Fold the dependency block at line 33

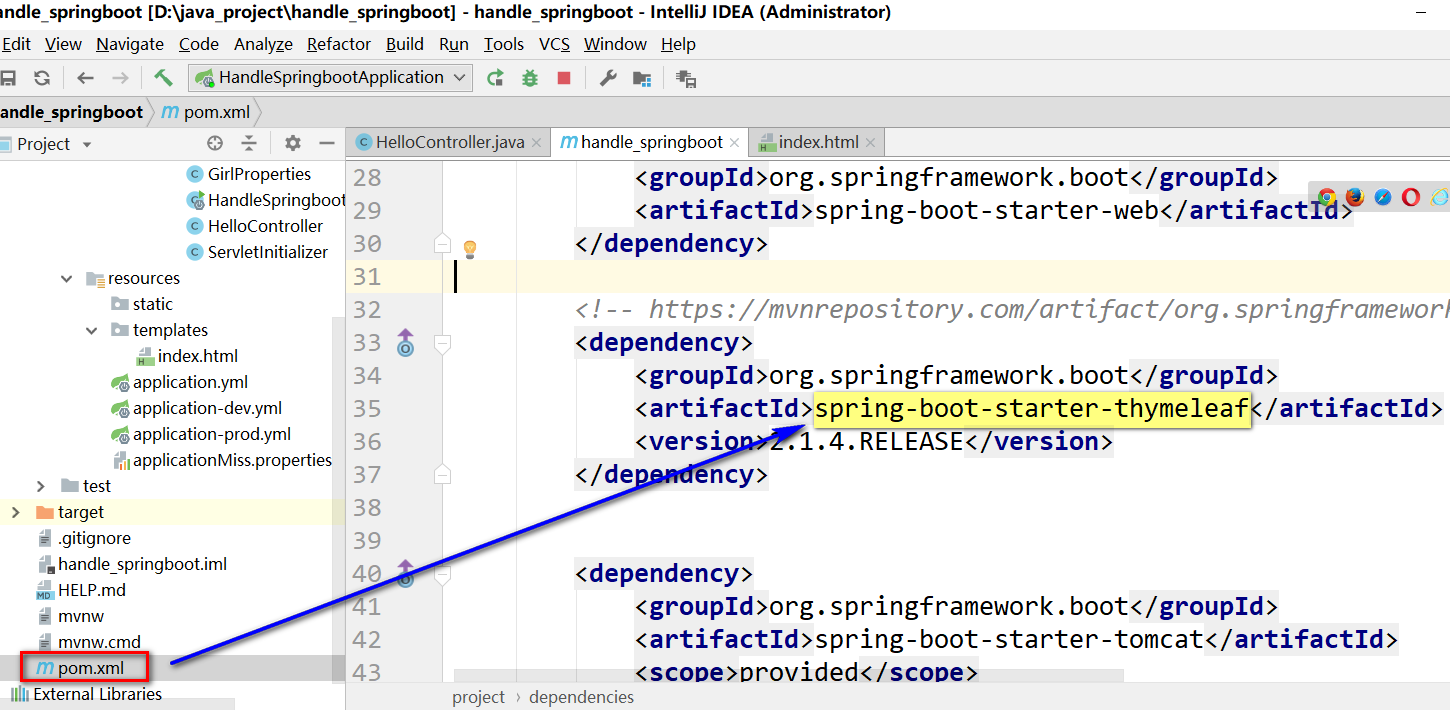point(442,343)
